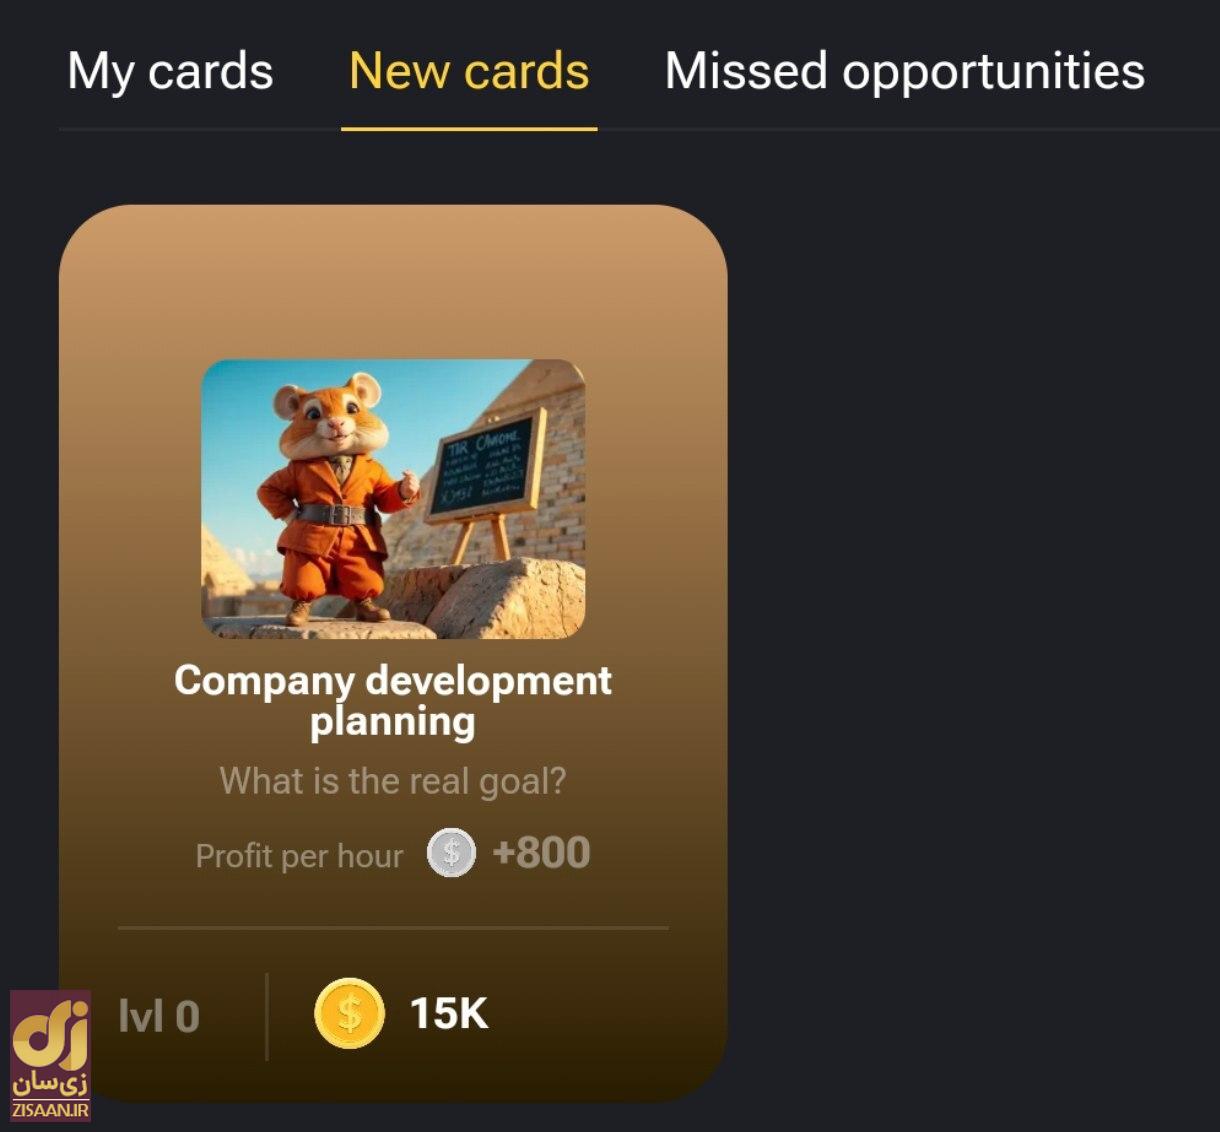Click the Profit per hour label

299,857
